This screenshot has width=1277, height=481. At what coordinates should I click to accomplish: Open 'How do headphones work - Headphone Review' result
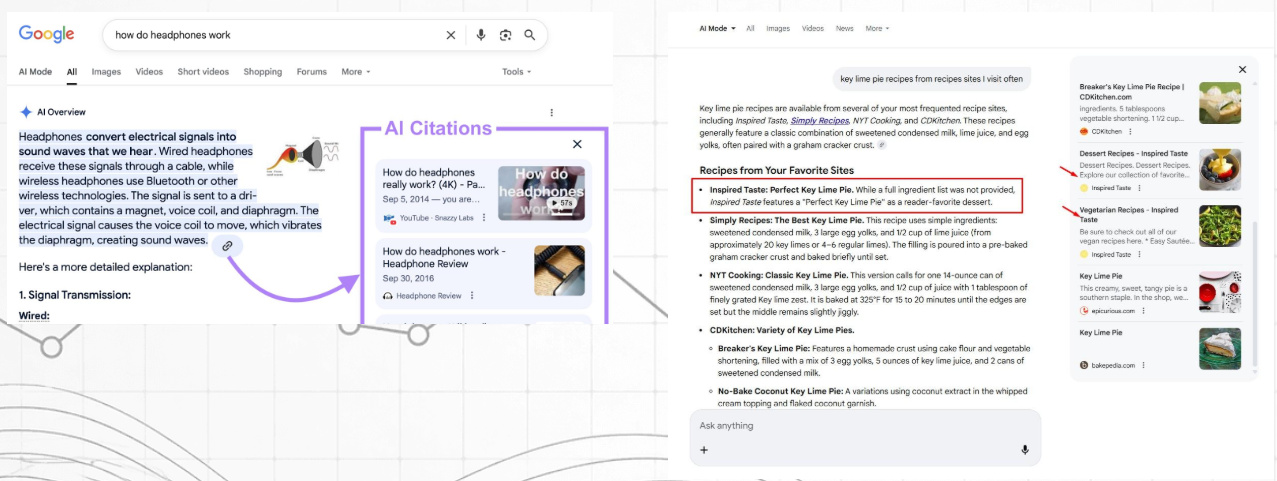444,257
